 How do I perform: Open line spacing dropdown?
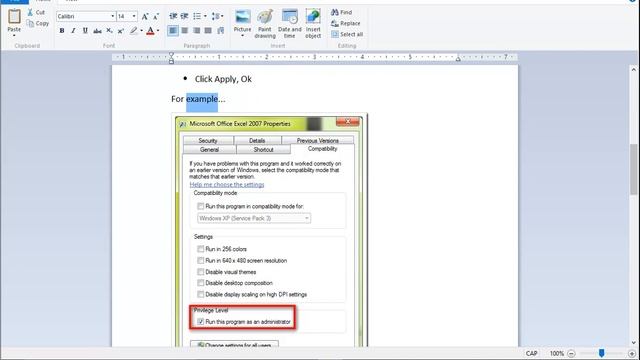(217, 16)
